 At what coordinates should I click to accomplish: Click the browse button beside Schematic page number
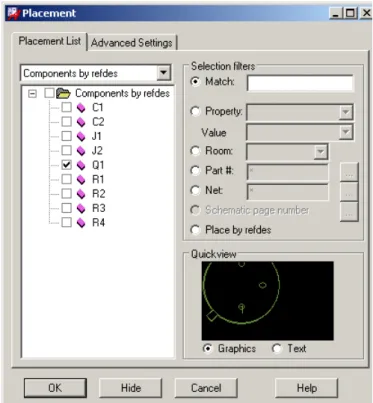(349, 211)
